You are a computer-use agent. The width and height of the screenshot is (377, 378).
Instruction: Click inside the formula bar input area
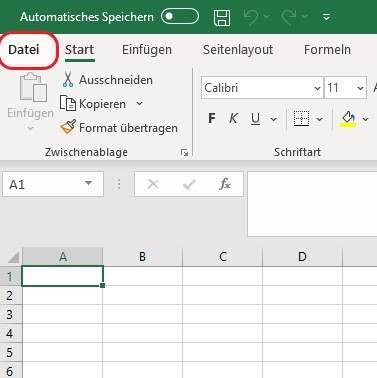tap(312, 204)
